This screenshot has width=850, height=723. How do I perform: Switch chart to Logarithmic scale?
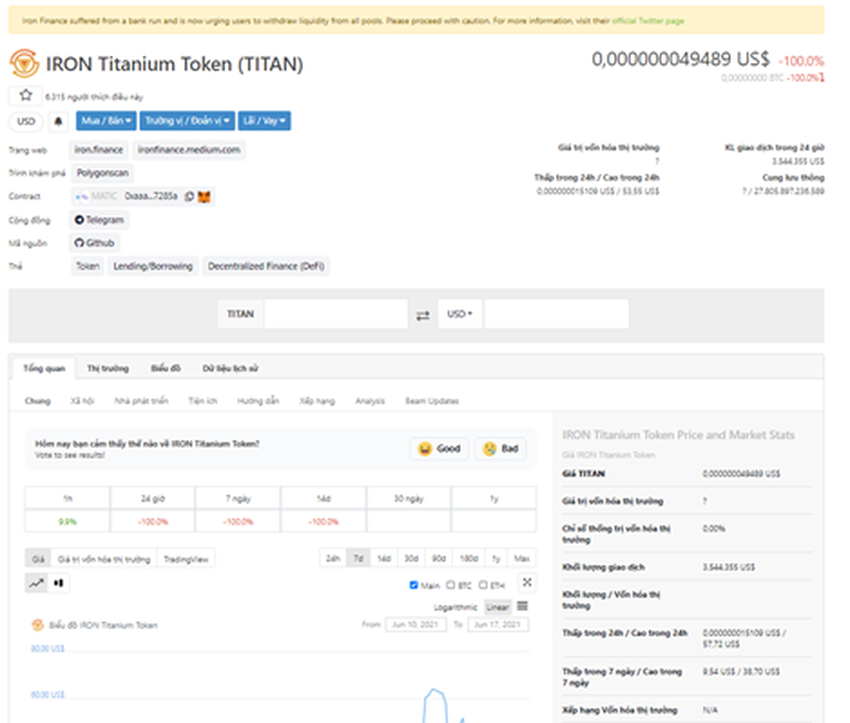tap(455, 608)
